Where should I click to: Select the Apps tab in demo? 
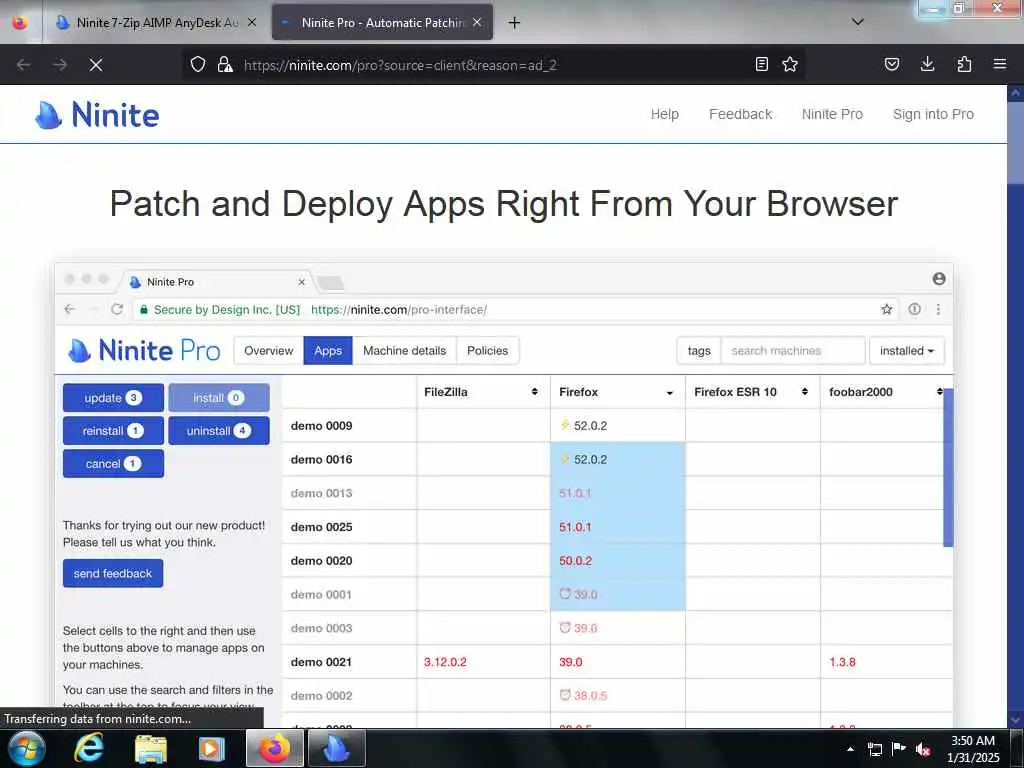pos(328,351)
